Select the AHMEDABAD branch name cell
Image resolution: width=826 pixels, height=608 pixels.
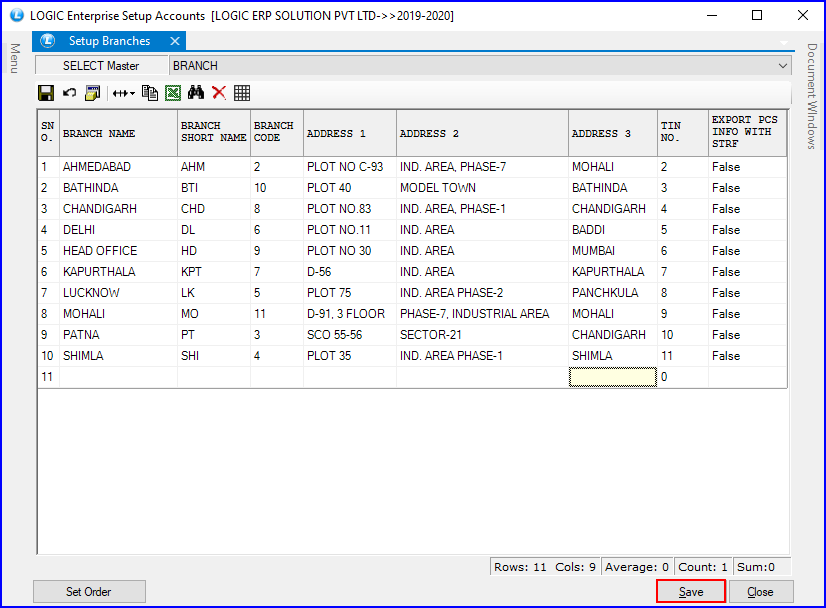click(x=119, y=167)
